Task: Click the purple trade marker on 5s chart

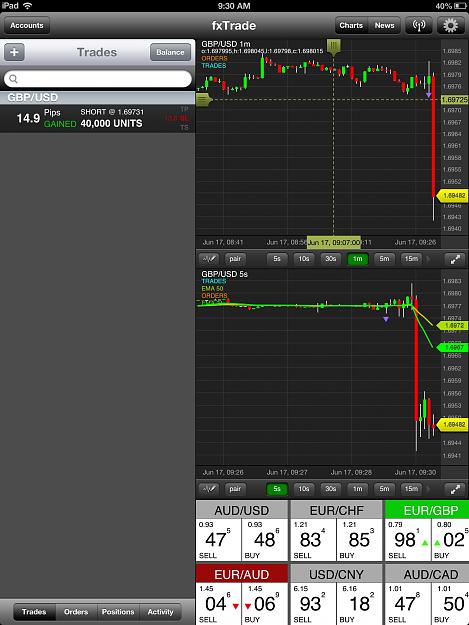Action: pos(386,319)
